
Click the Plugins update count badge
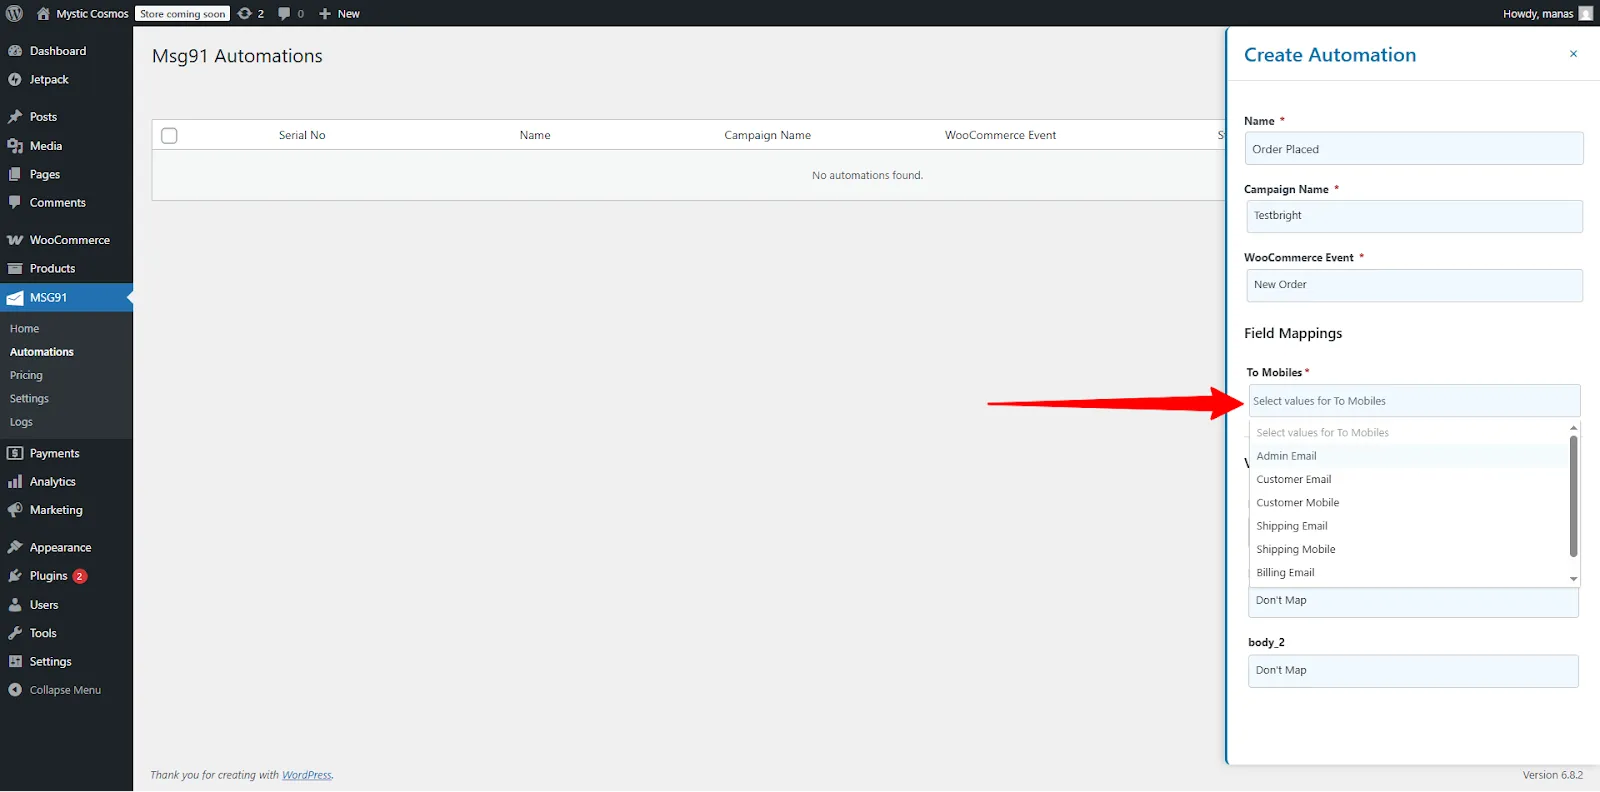(80, 576)
